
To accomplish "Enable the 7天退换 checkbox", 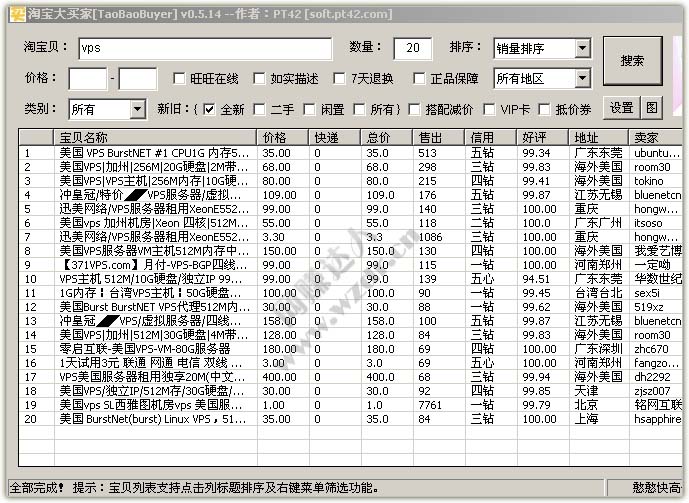I will (339, 79).
